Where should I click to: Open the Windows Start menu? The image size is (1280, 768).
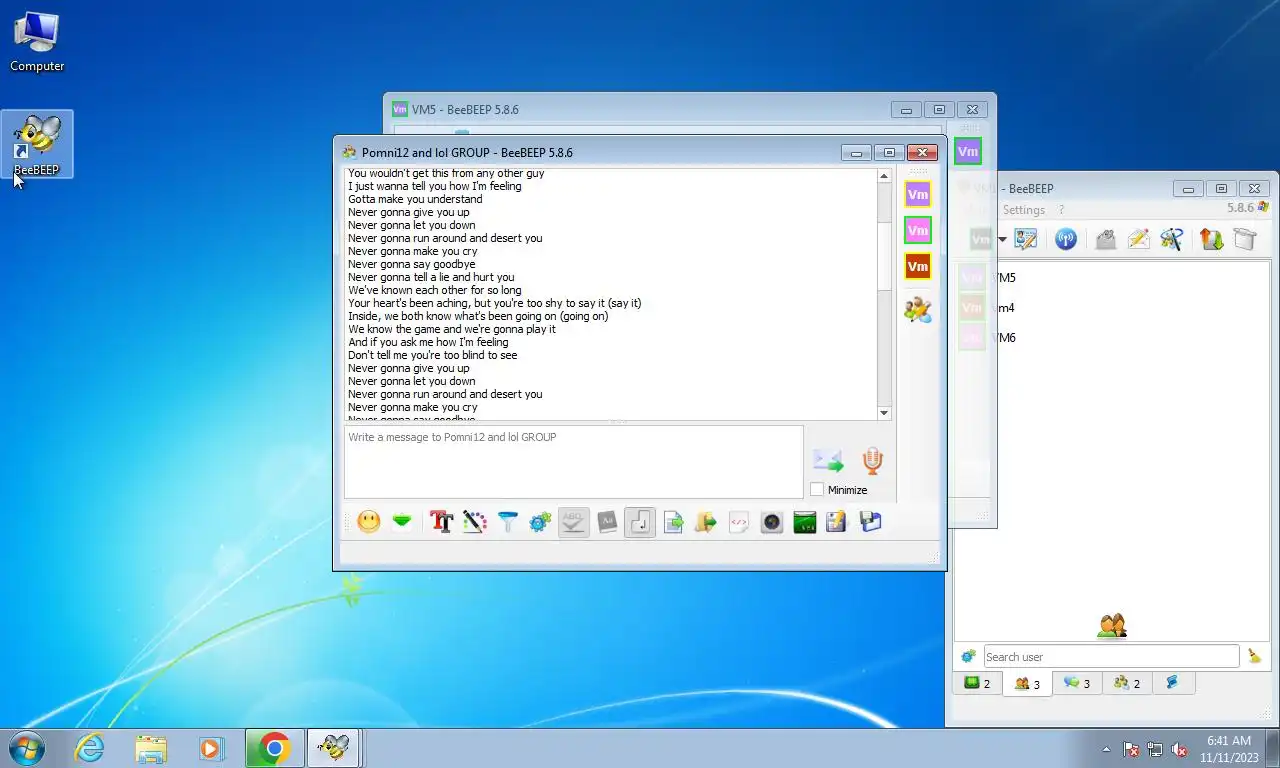coord(25,748)
